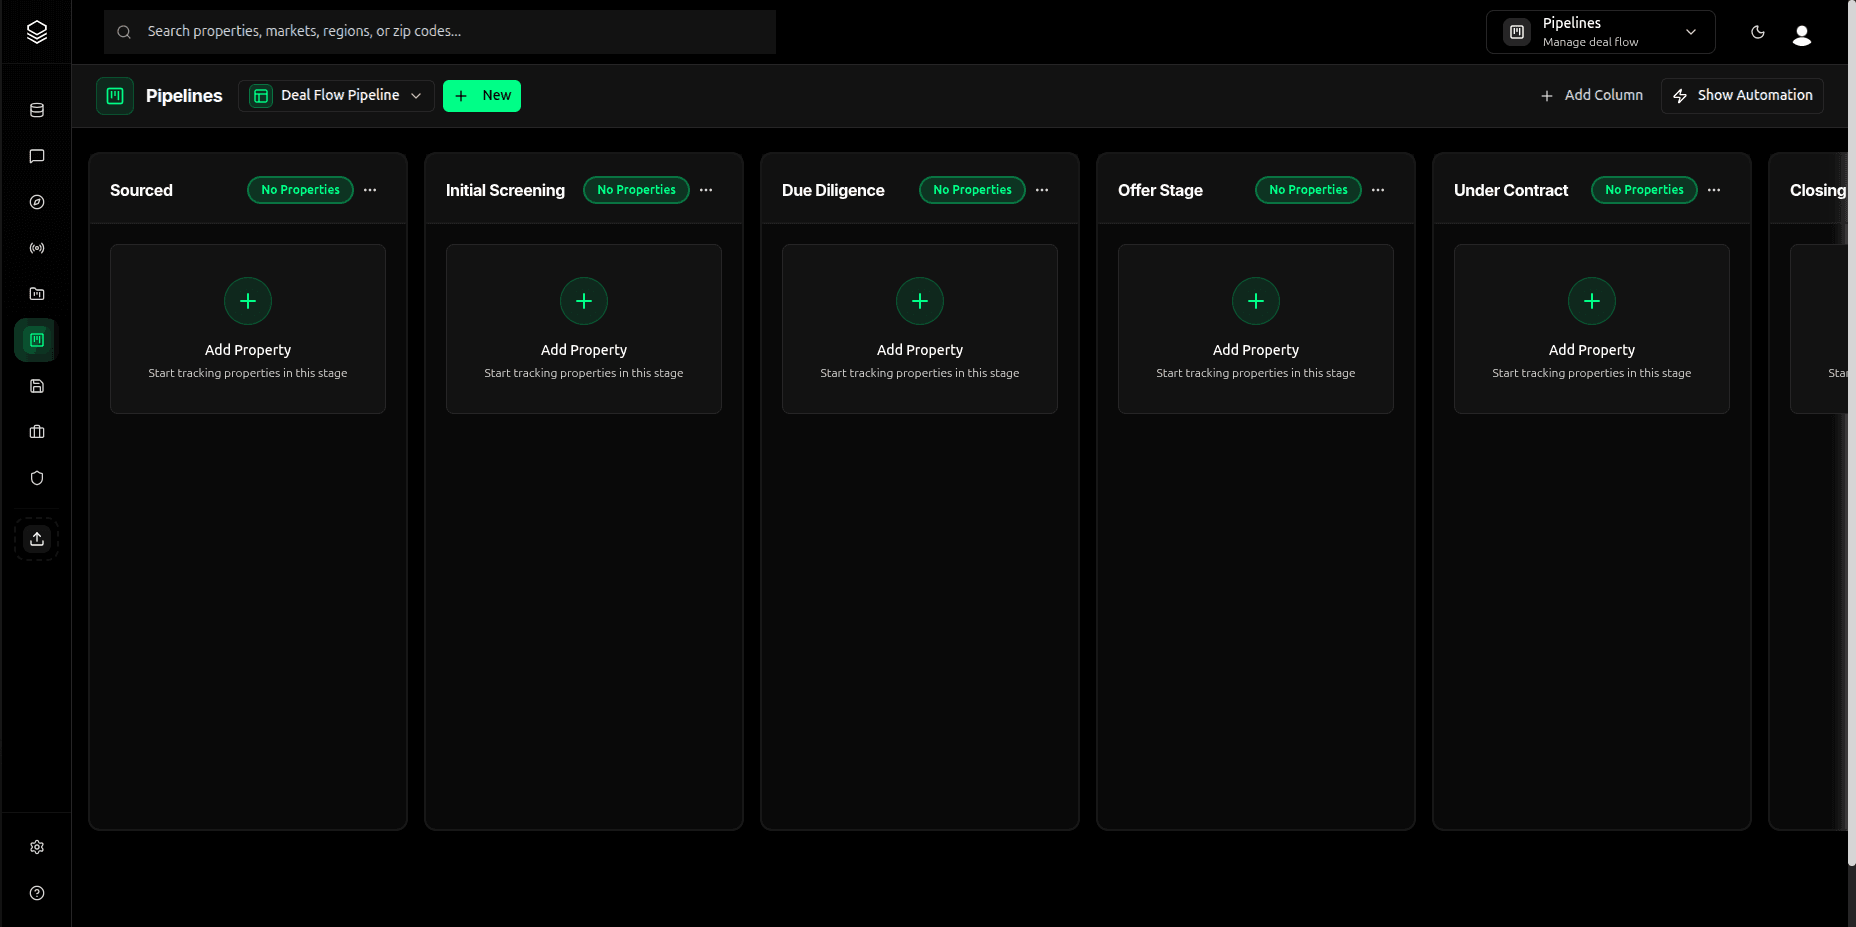
Task: Click Start tracking text under Initial Screening
Action: [584, 373]
